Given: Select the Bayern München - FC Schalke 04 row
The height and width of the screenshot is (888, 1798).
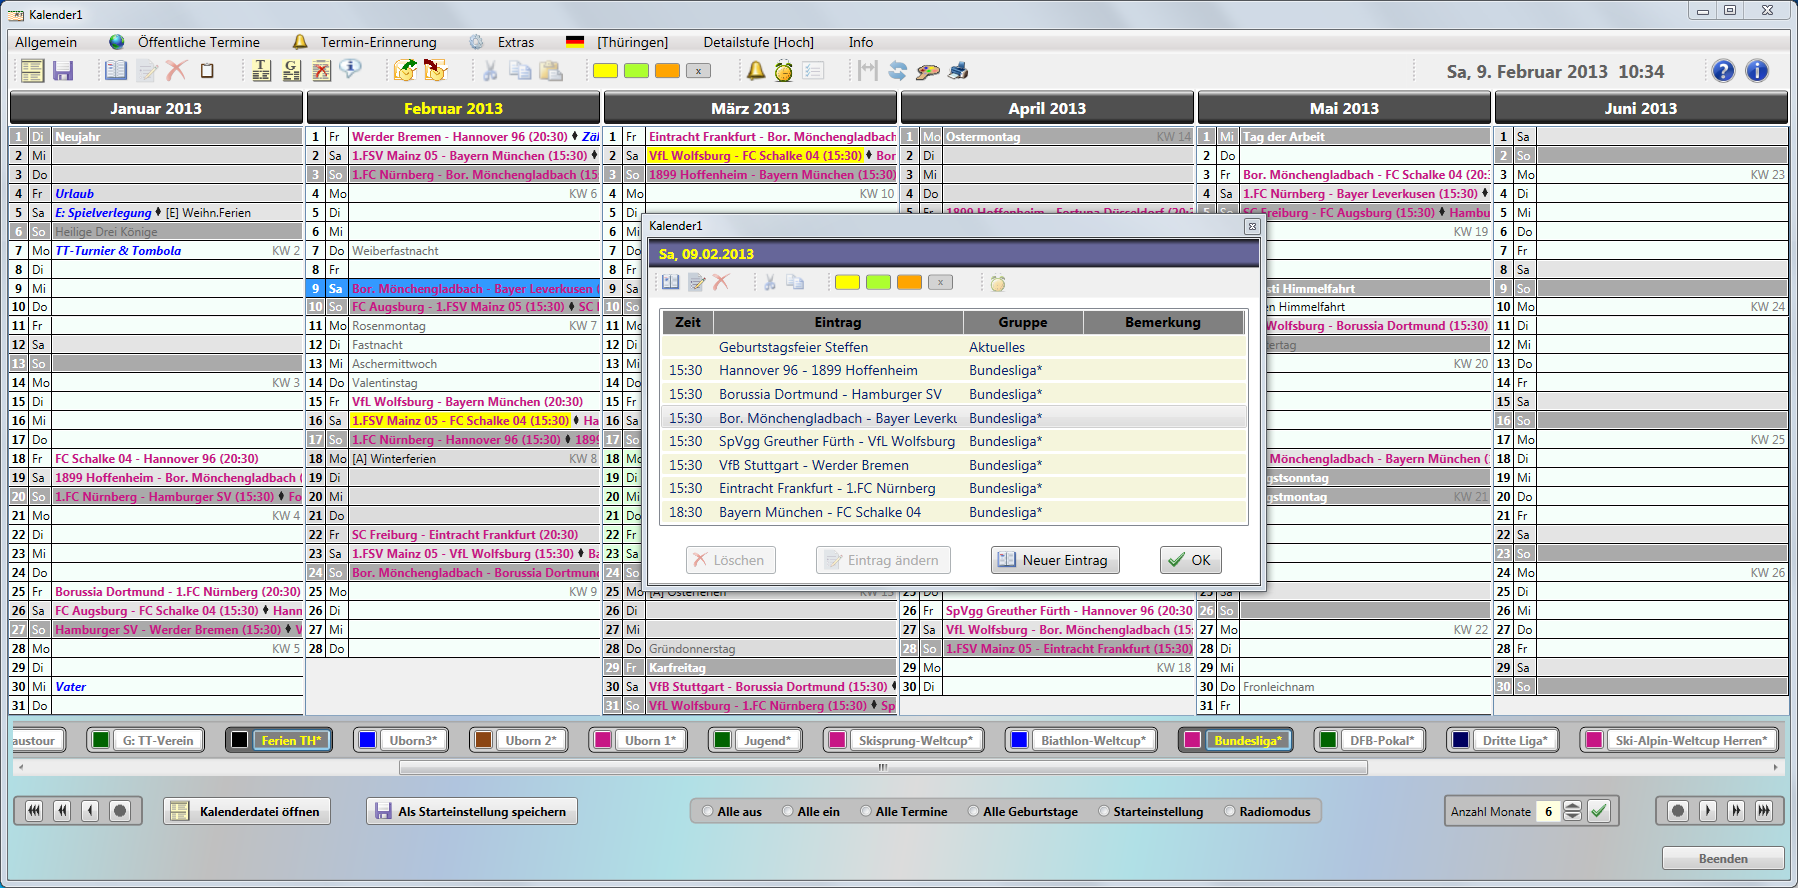Looking at the screenshot, I should coord(953,512).
